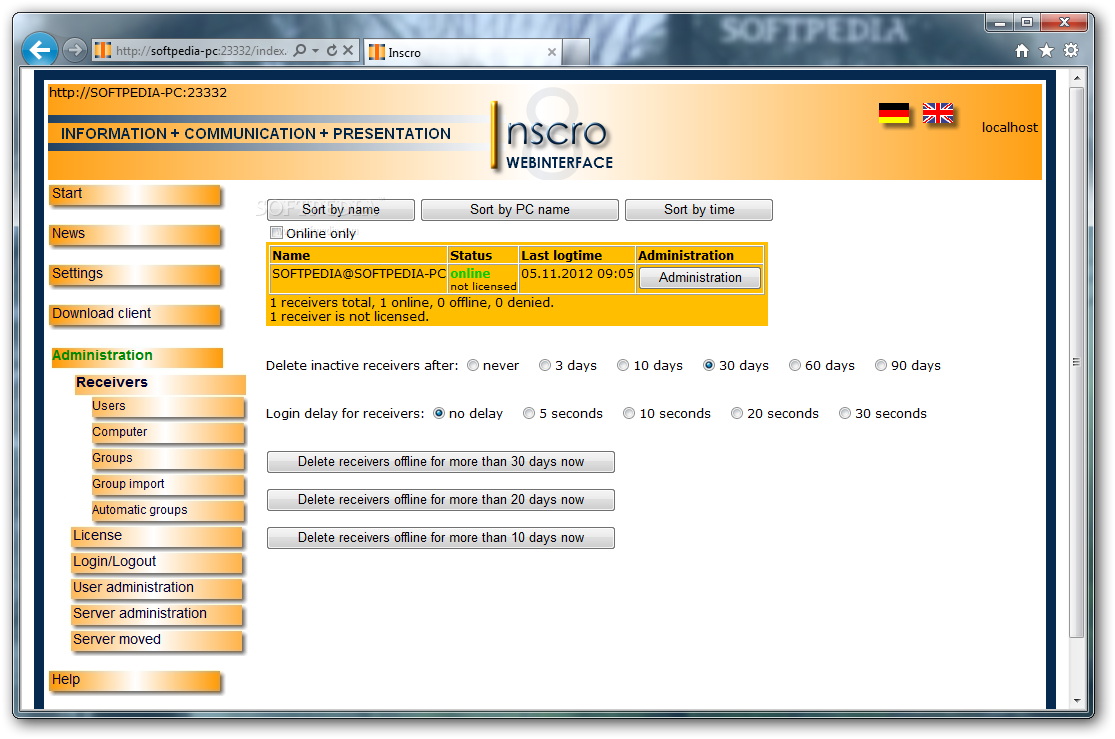The width and height of the screenshot is (1115, 739).
Task: Stop loading with address bar X
Action: pyautogui.click(x=348, y=50)
